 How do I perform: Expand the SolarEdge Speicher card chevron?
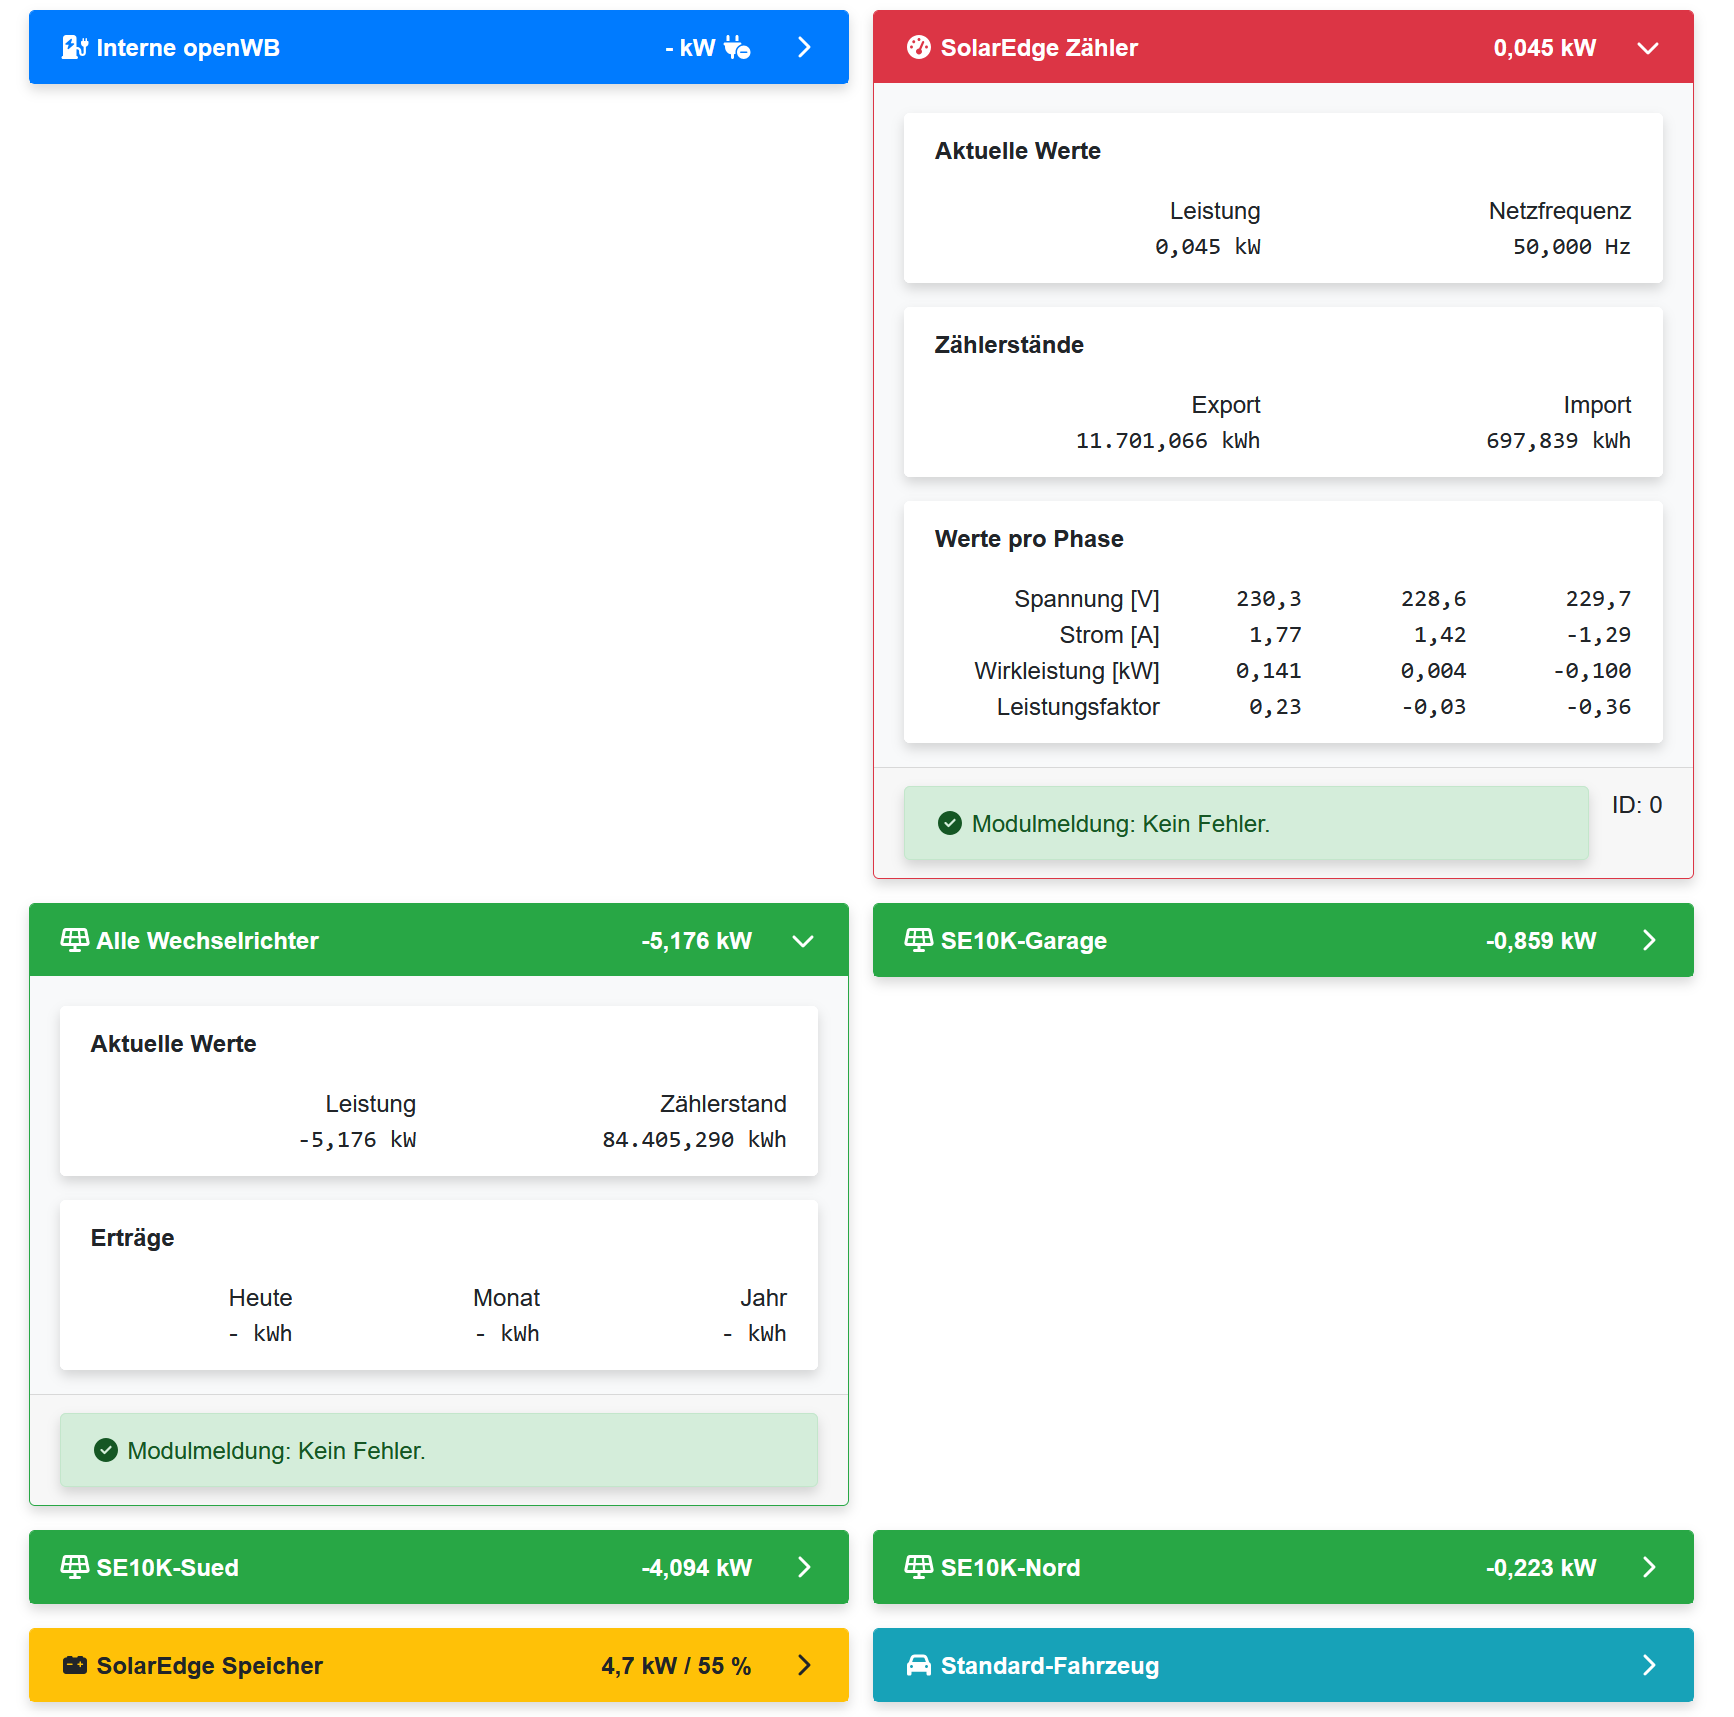point(804,1665)
